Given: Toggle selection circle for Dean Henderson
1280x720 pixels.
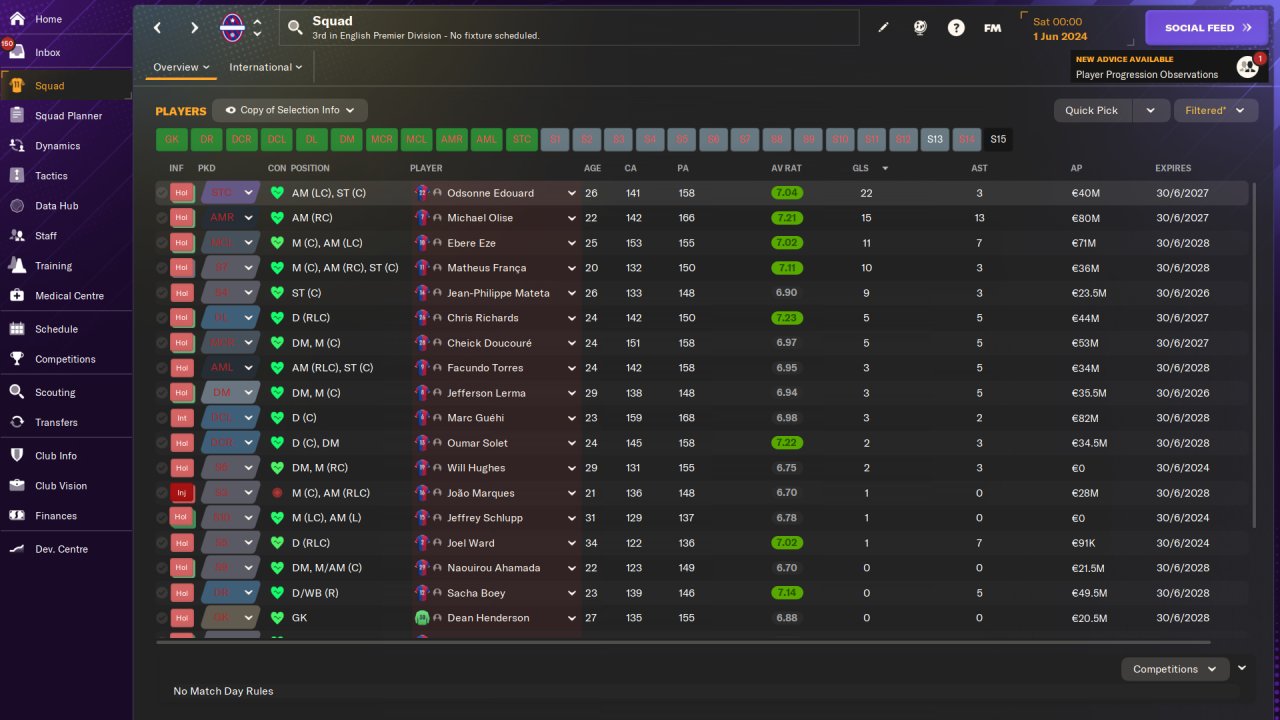Looking at the screenshot, I should 162,618.
